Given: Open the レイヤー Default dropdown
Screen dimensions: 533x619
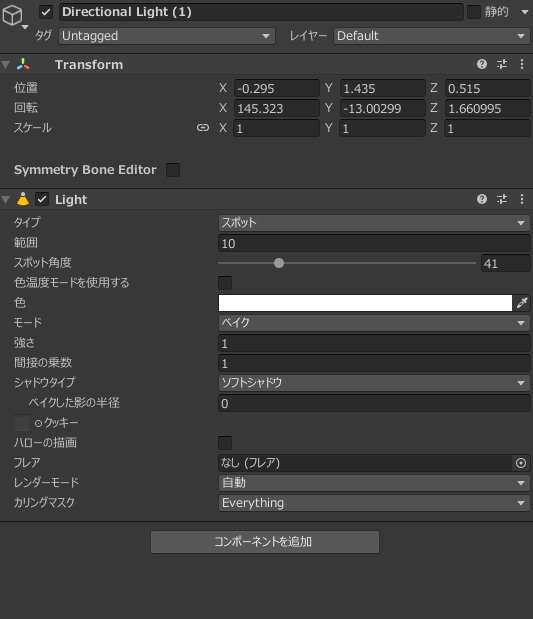Looking at the screenshot, I should click(x=432, y=36).
